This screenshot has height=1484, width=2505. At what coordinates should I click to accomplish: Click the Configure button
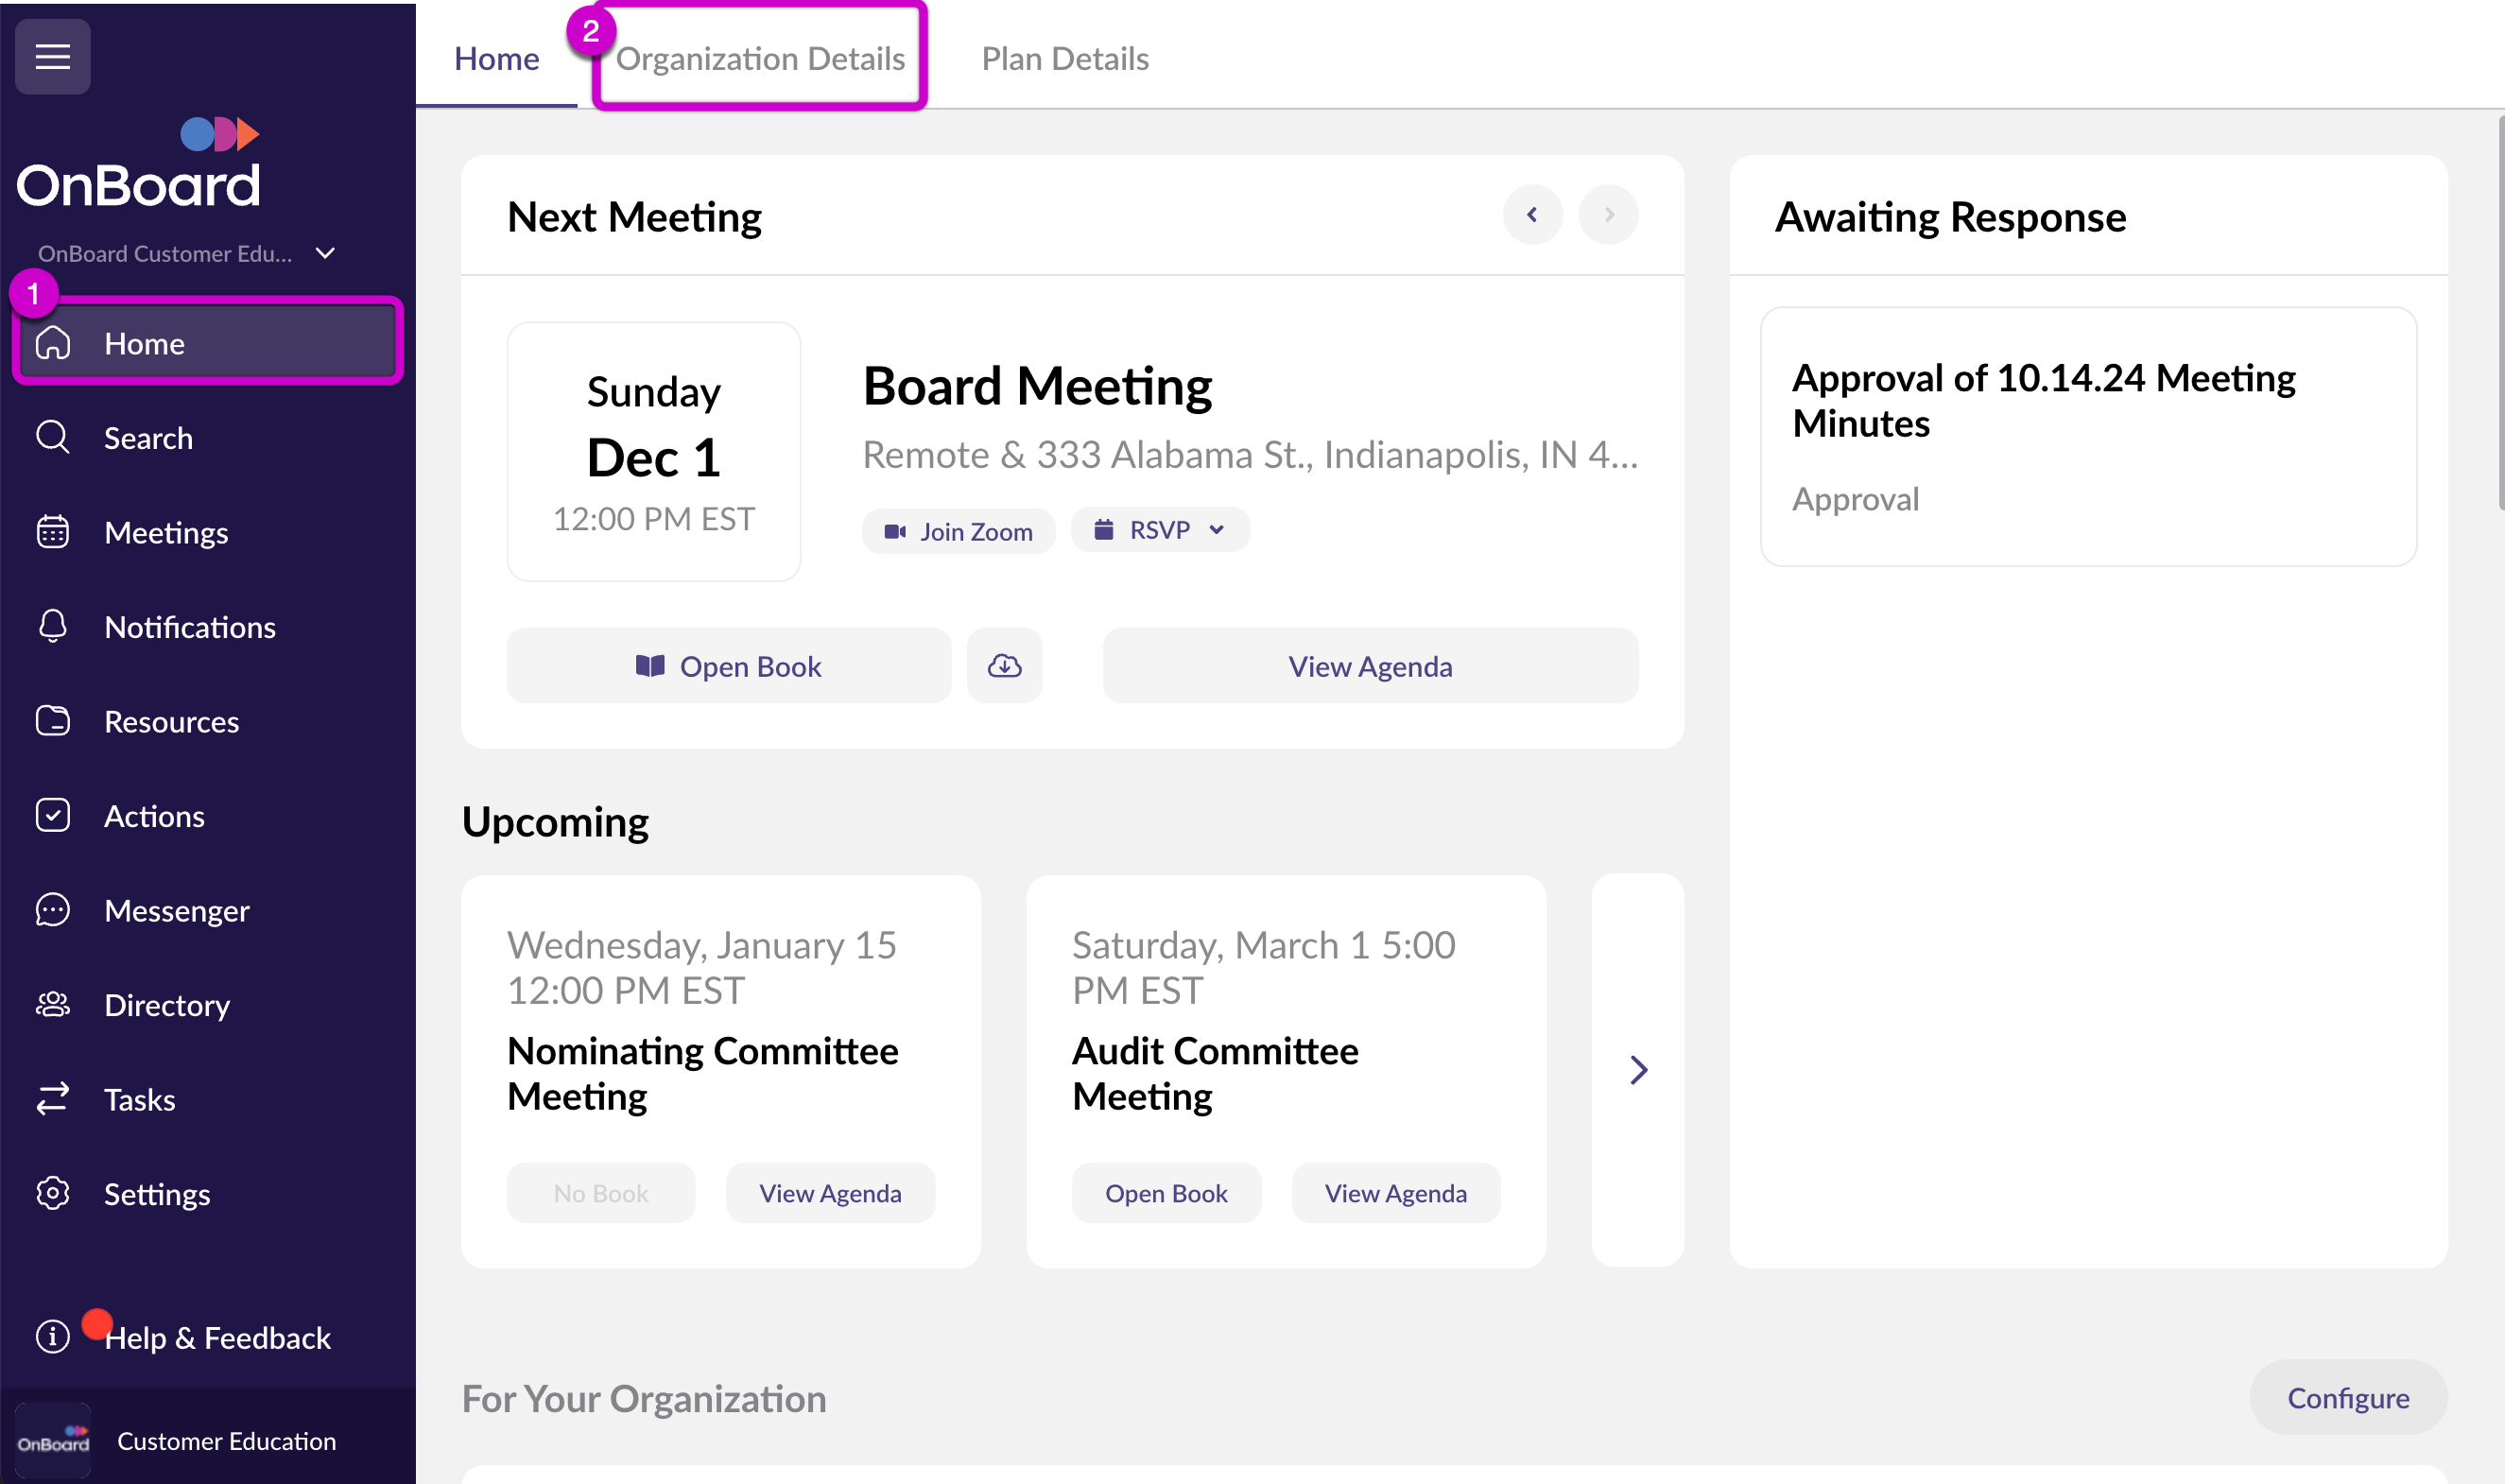click(2348, 1397)
